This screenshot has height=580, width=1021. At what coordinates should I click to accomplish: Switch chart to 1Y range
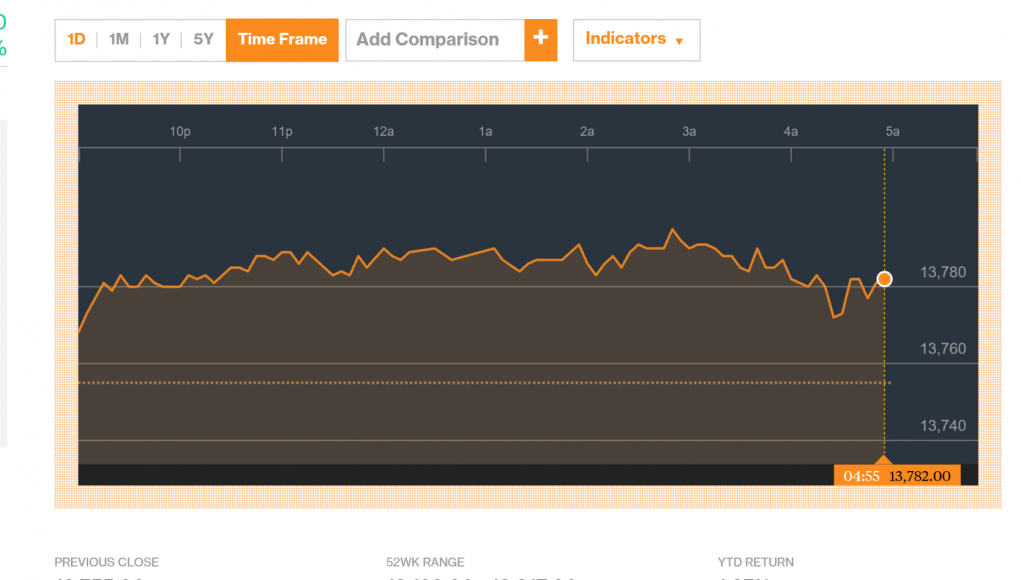[161, 39]
